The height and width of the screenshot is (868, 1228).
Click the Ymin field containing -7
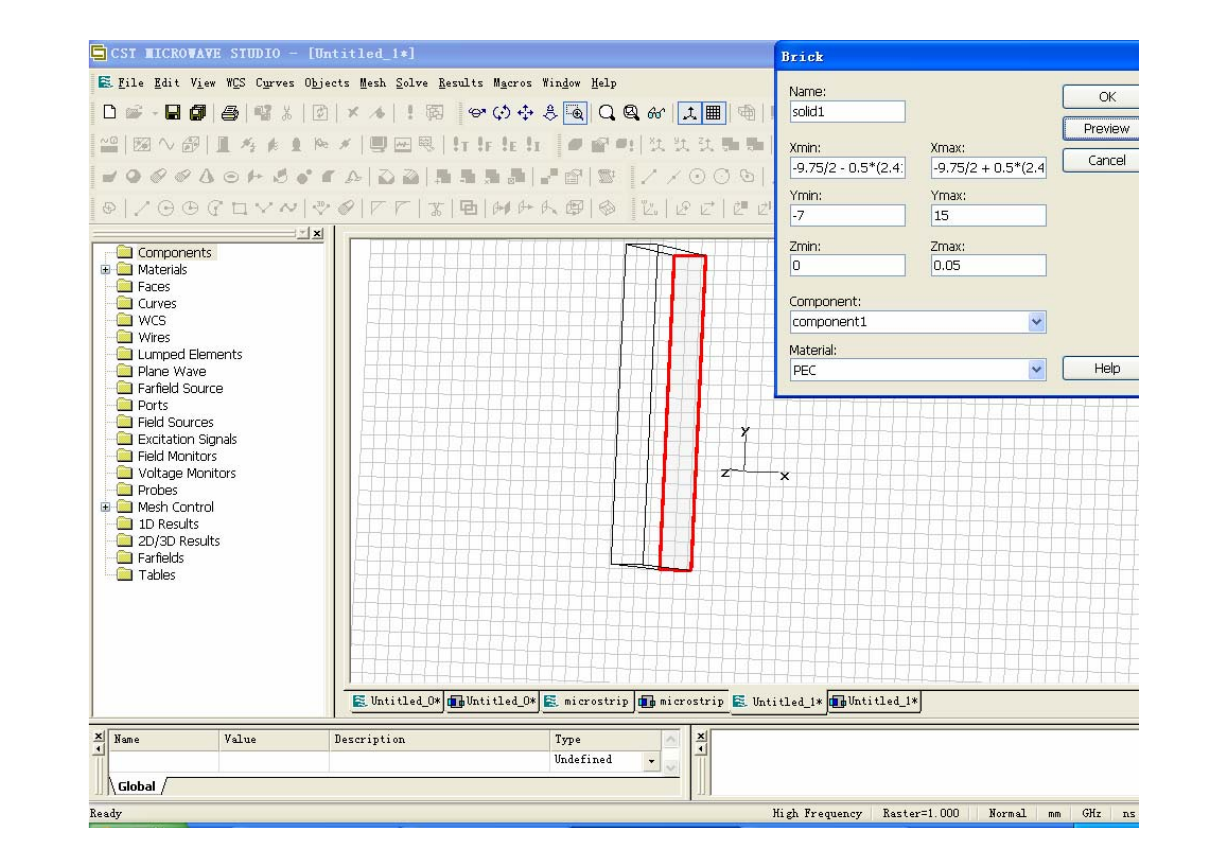[x=847, y=216]
